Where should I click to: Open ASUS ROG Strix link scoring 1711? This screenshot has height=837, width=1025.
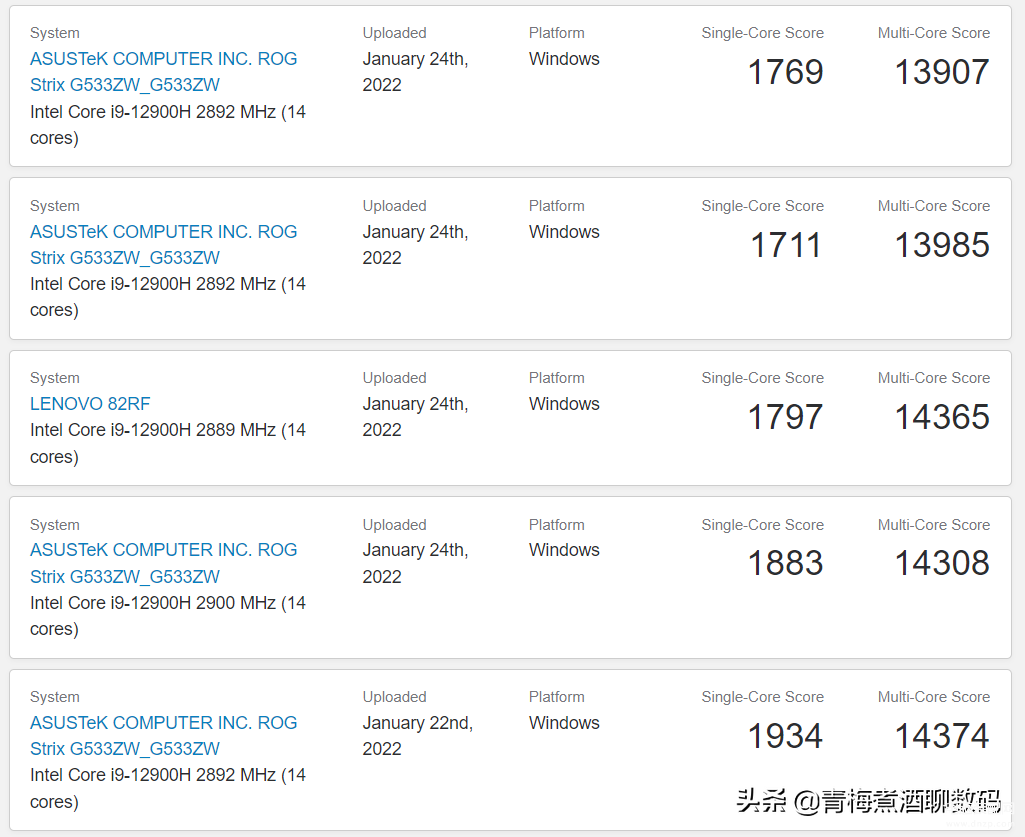coord(163,245)
